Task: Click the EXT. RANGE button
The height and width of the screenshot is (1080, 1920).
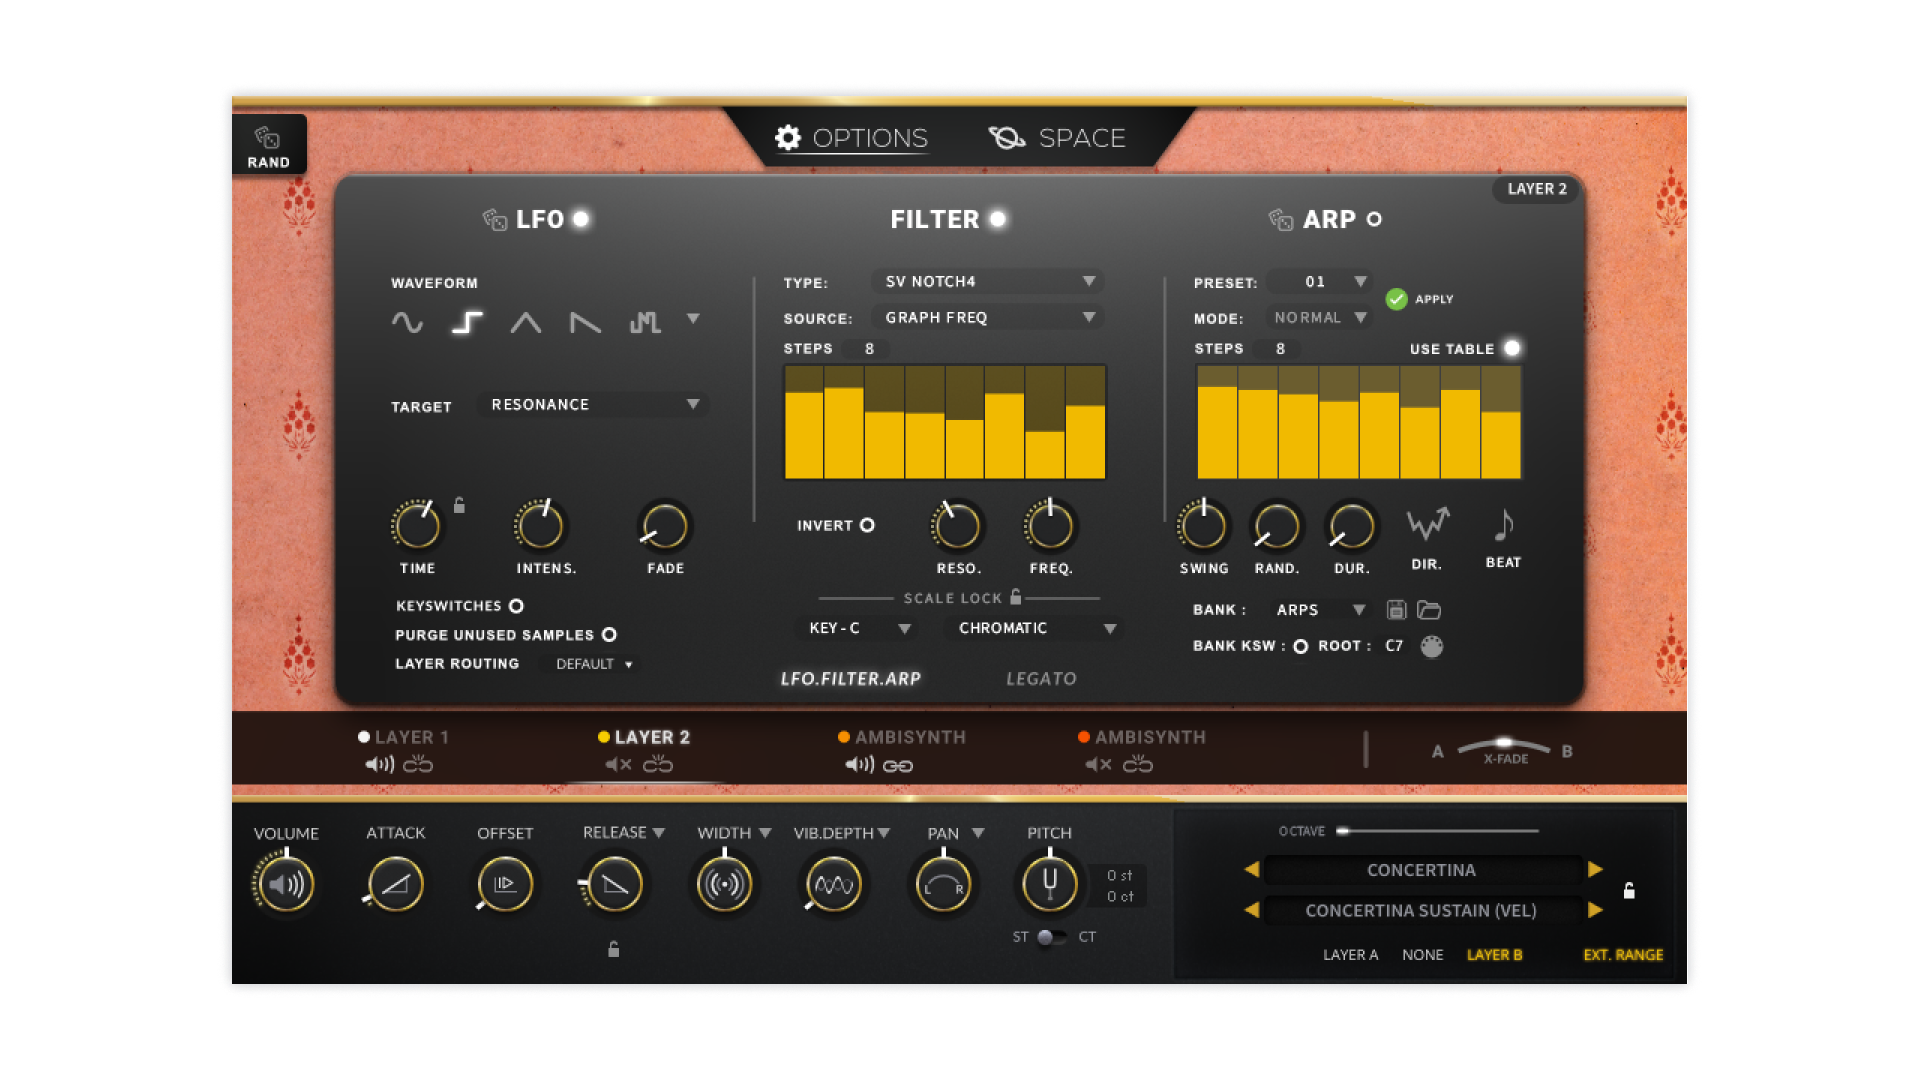Action: [1623, 955]
